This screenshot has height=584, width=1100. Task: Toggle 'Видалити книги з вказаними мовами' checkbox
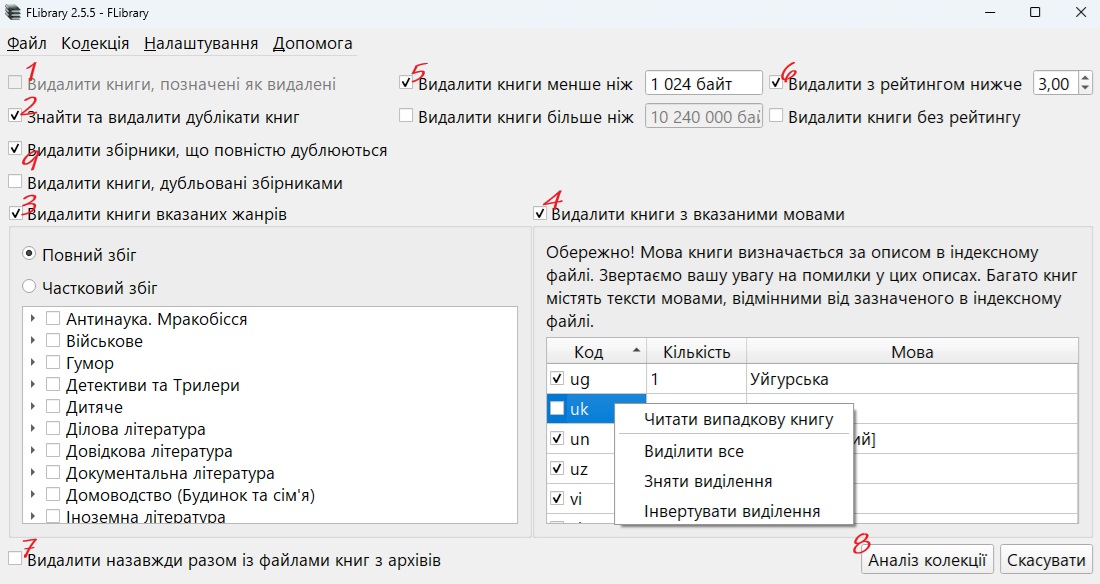pyautogui.click(x=539, y=213)
